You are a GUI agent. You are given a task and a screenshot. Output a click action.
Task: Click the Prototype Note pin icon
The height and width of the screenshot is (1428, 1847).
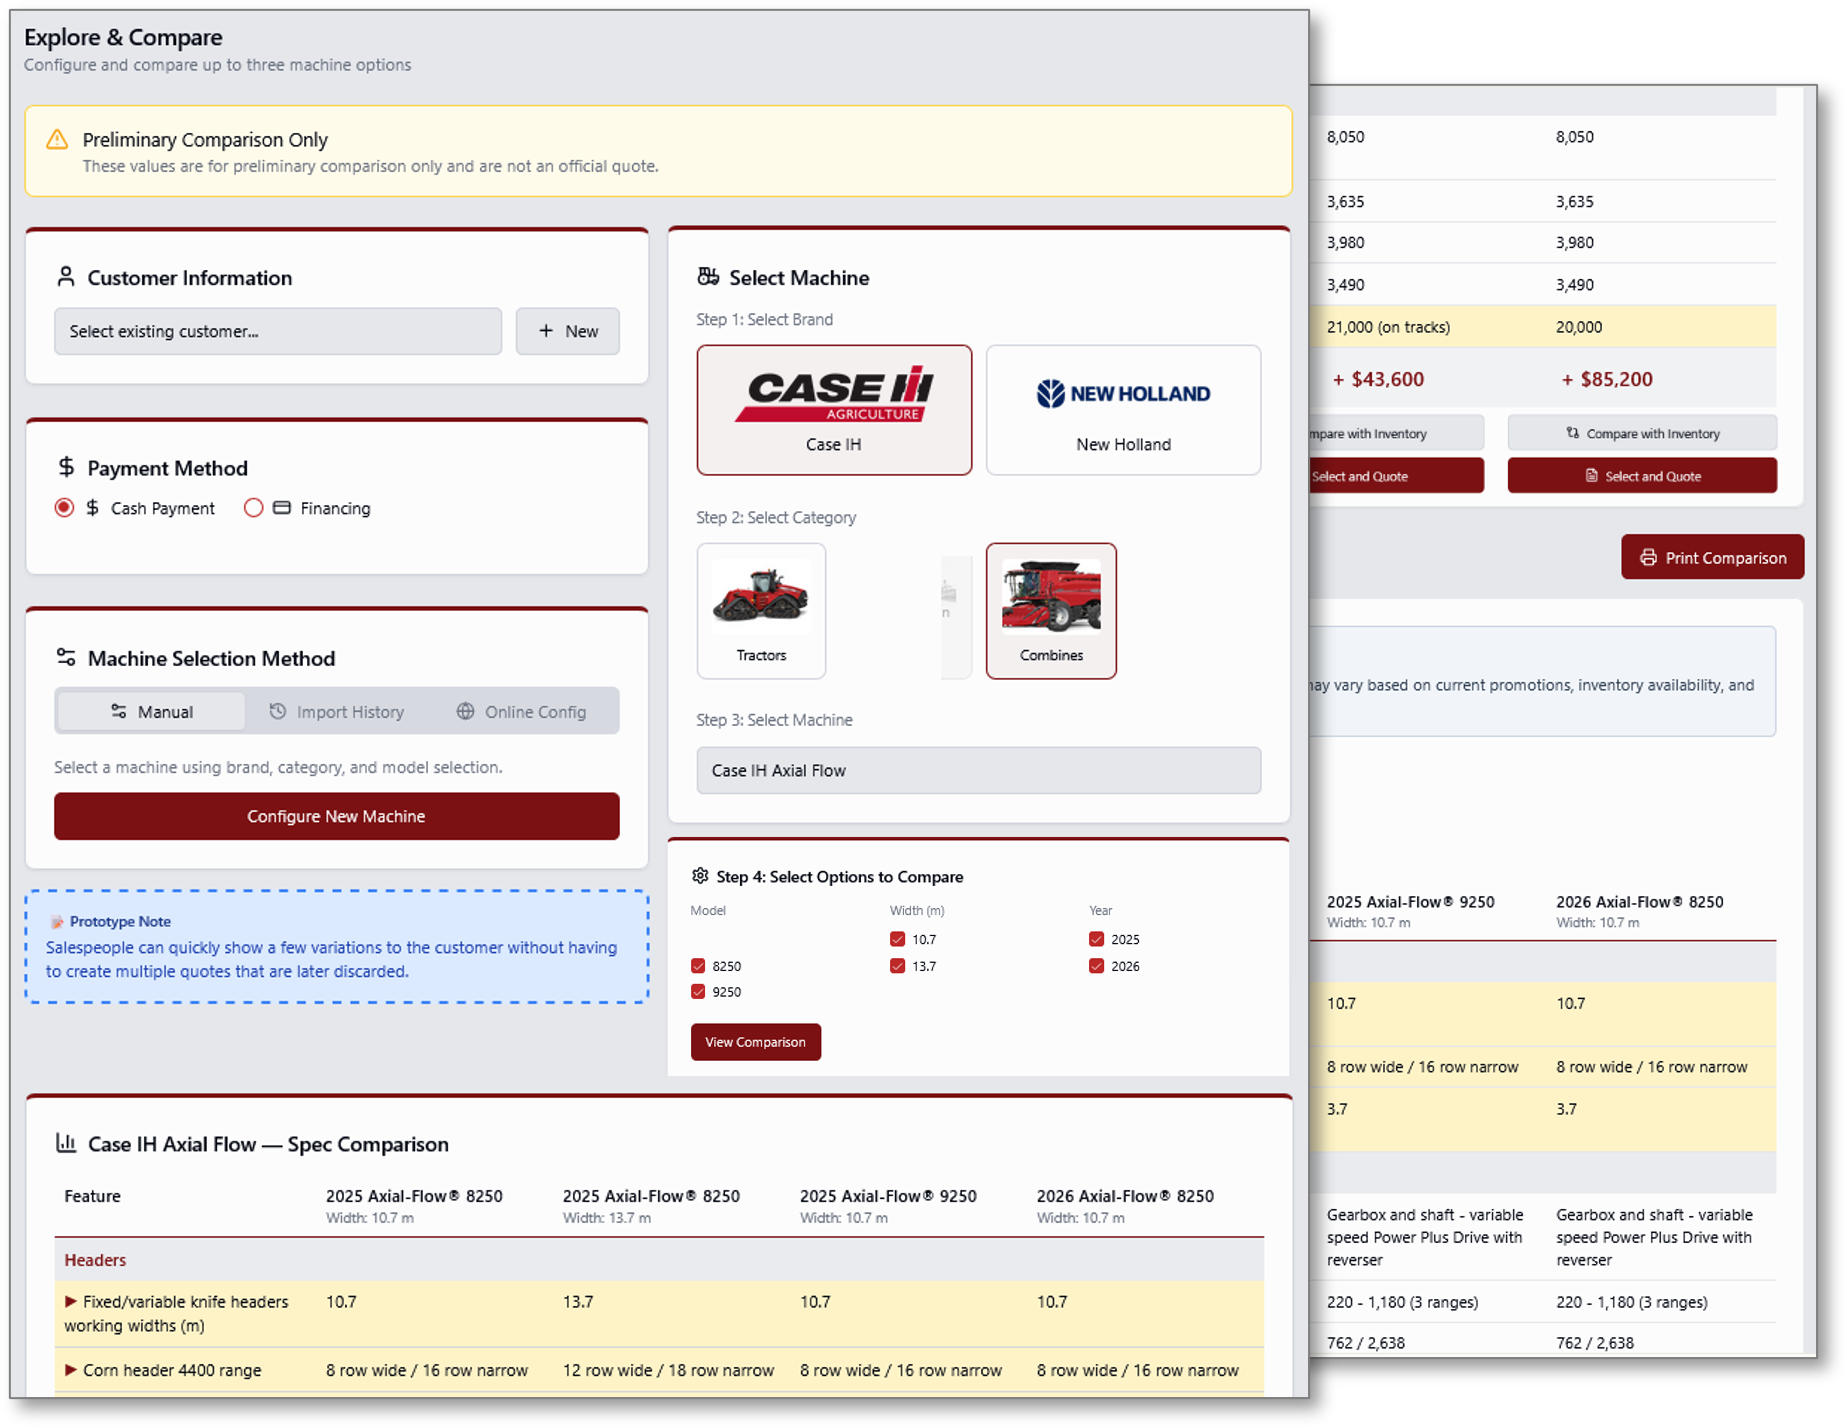point(57,921)
